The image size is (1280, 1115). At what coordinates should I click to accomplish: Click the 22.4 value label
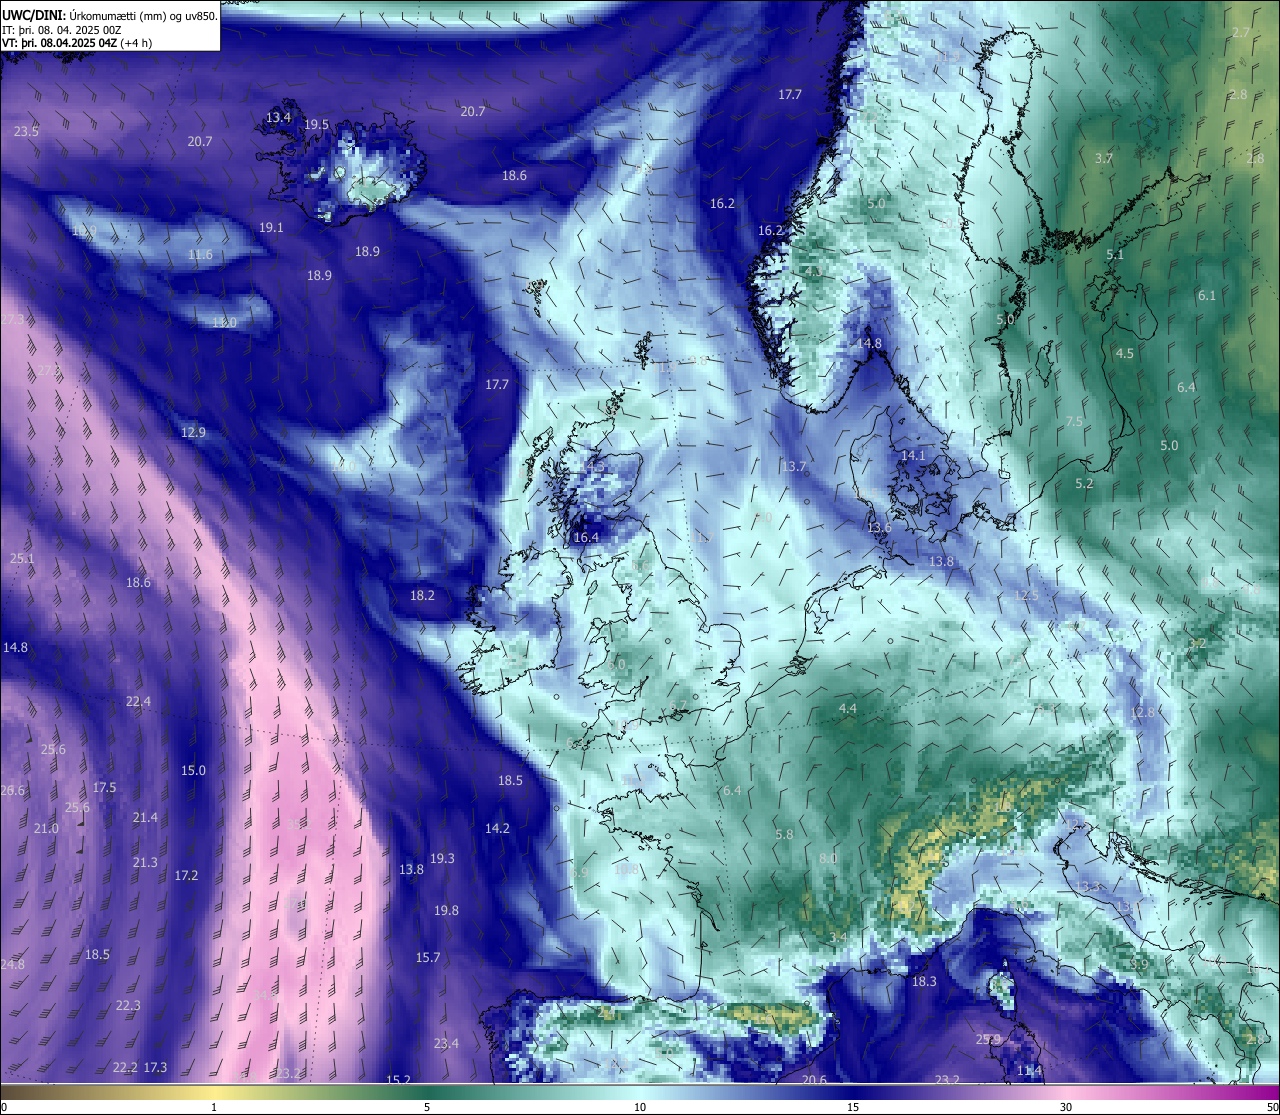point(138,701)
